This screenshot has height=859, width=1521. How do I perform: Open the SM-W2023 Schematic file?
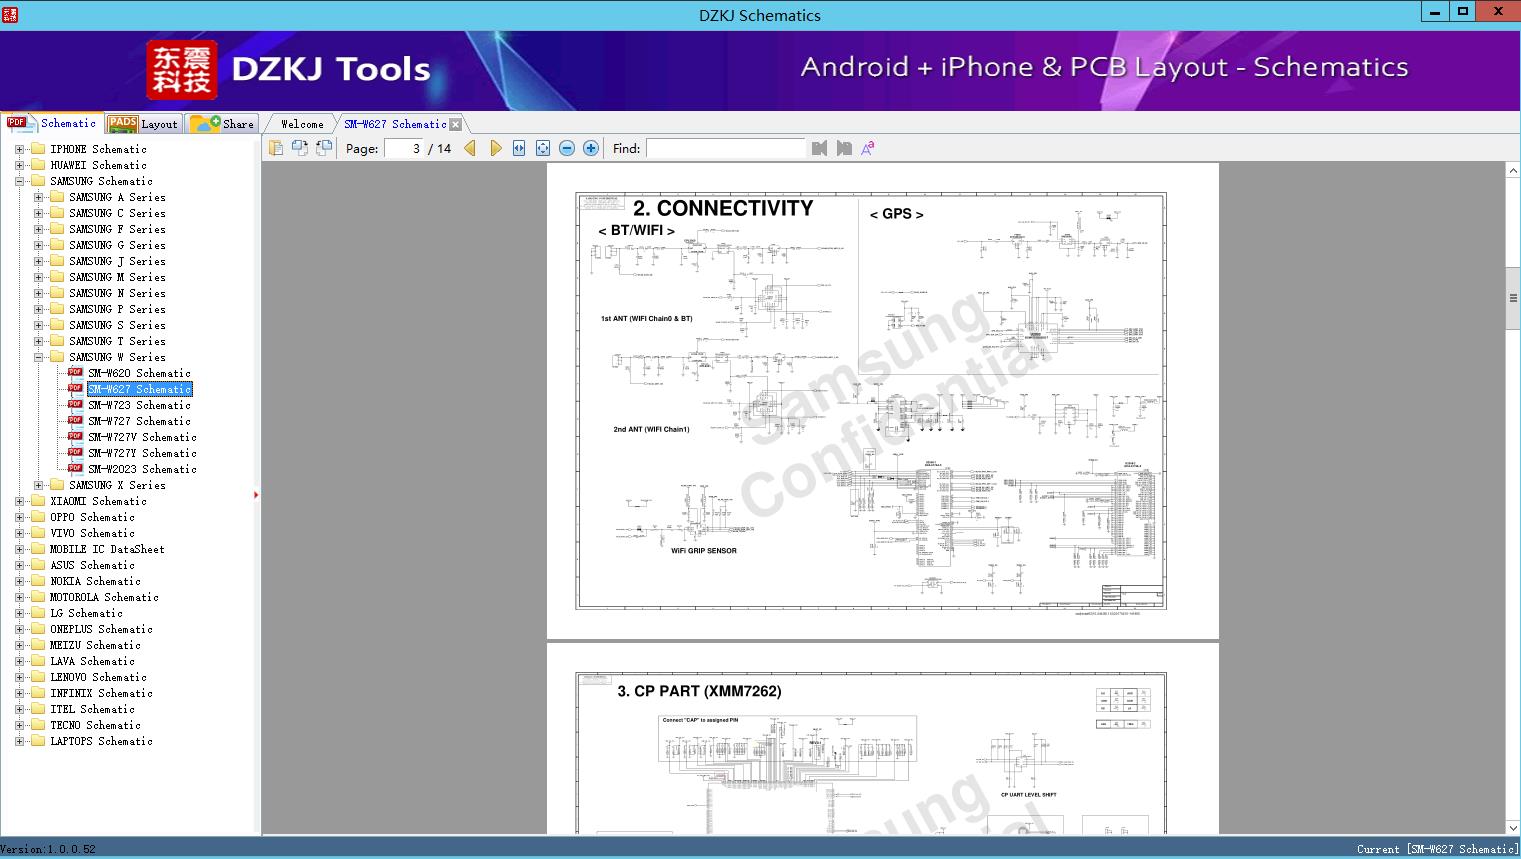click(x=142, y=469)
